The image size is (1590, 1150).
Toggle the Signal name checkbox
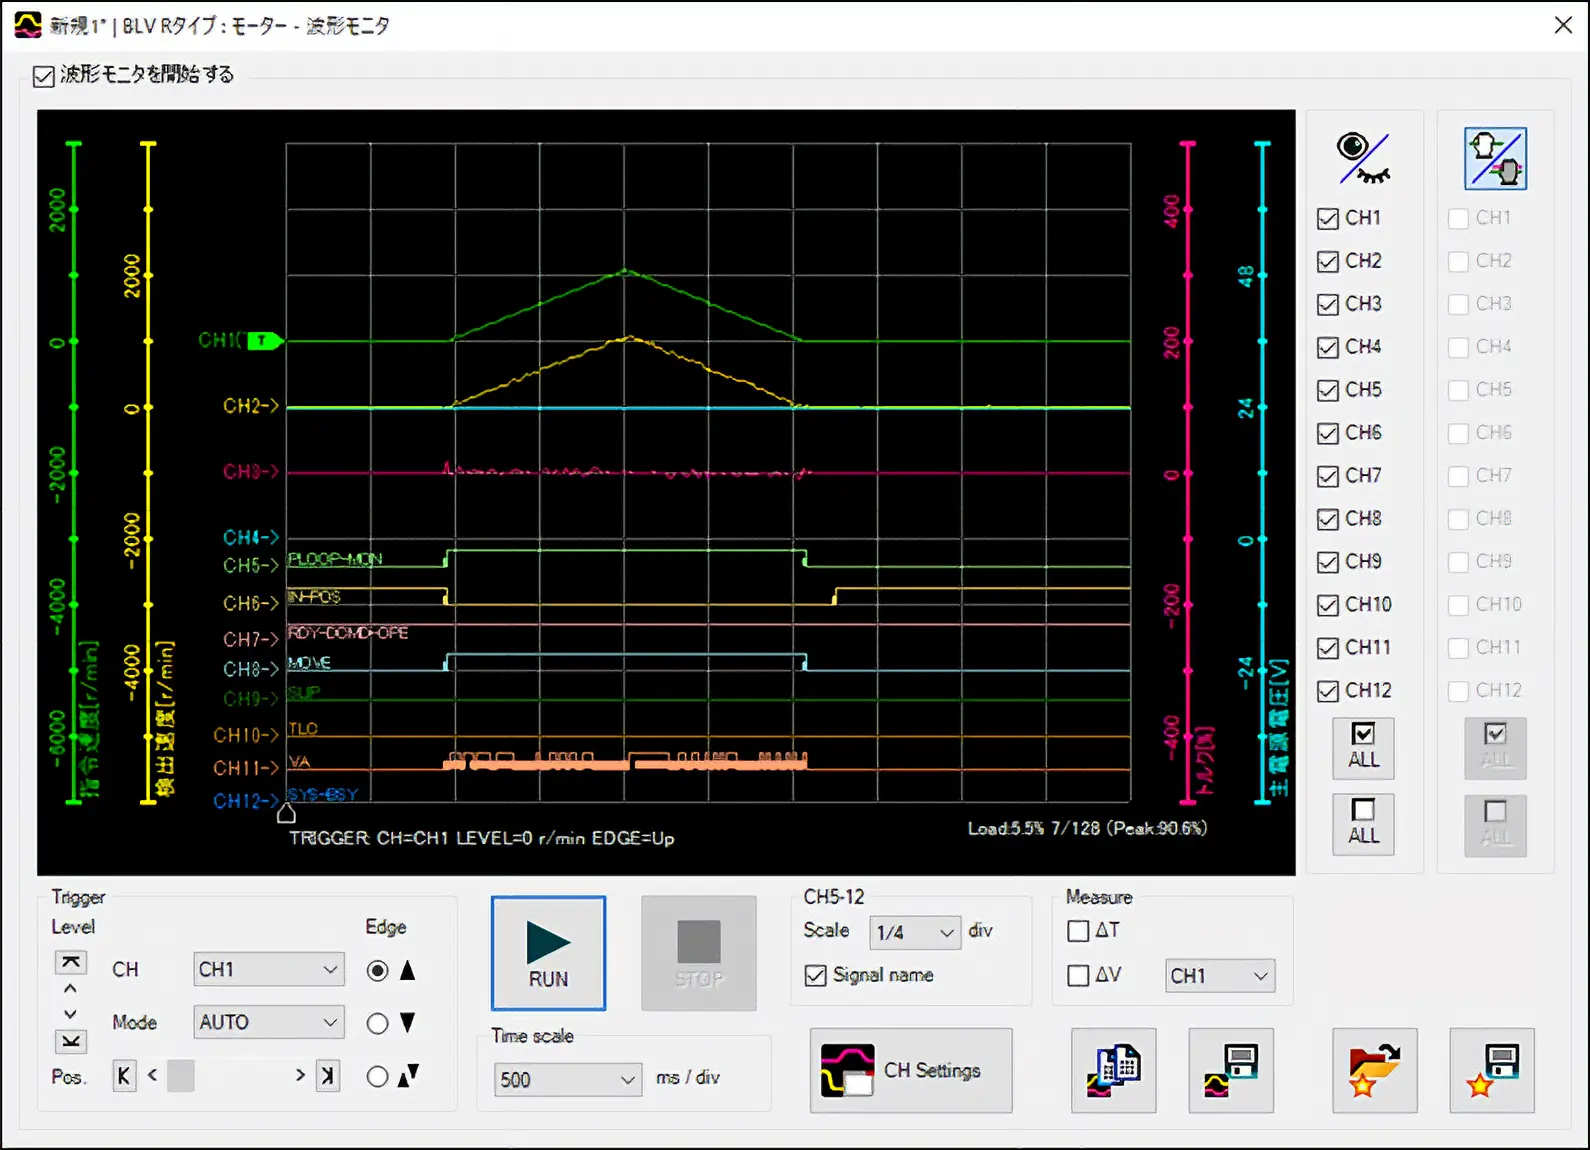click(x=816, y=975)
